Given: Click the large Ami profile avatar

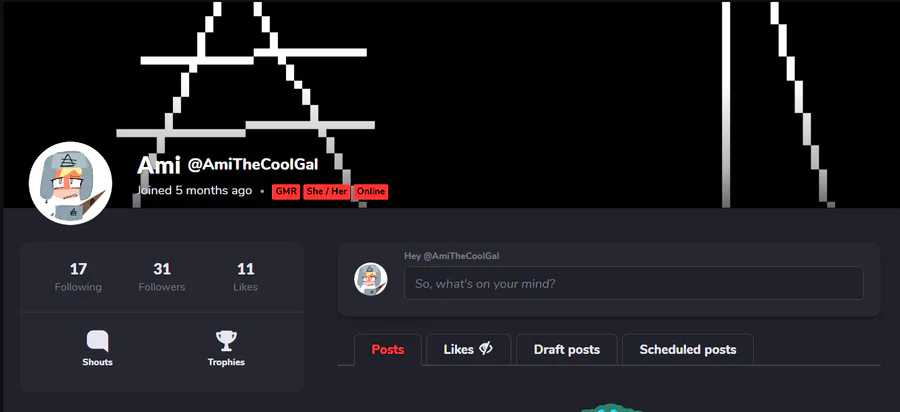Looking at the screenshot, I should point(71,183).
